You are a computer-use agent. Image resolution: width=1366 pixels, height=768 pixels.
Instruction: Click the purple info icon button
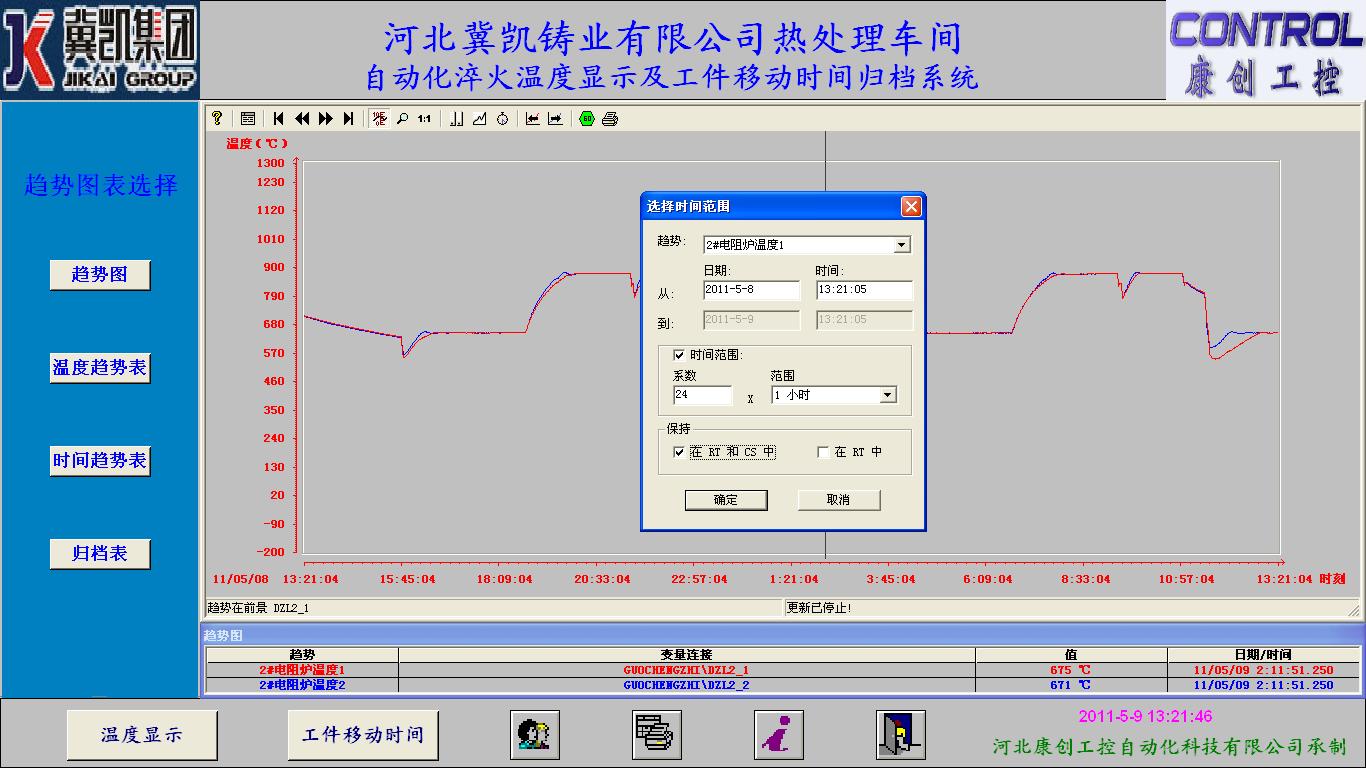click(x=779, y=735)
